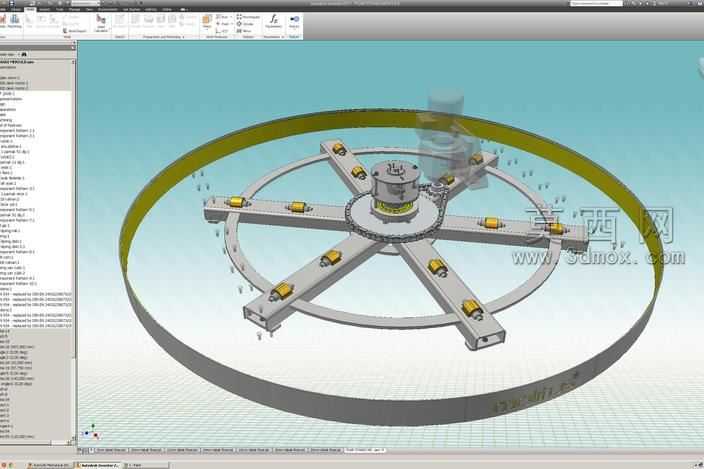Switch to the Paint taskbar button
The width and height of the screenshot is (704, 469).
click(145, 465)
